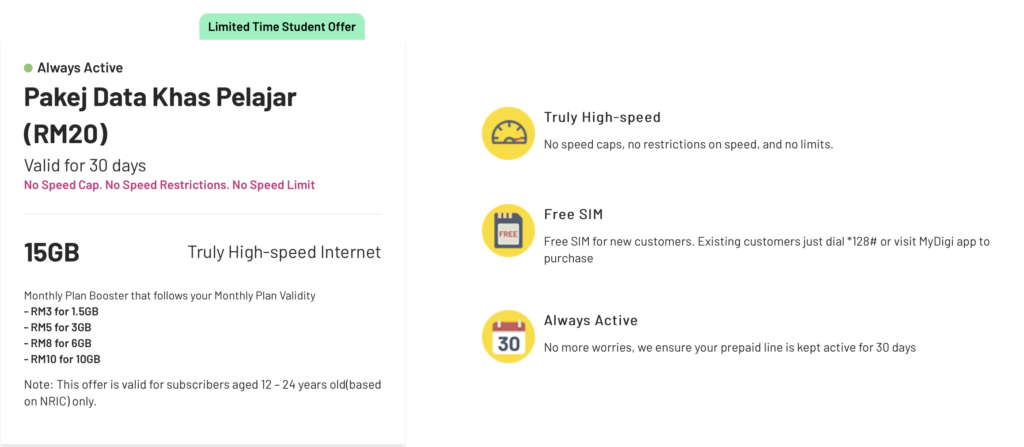Click the age eligibility note text
1024x447 pixels.
(x=202, y=393)
